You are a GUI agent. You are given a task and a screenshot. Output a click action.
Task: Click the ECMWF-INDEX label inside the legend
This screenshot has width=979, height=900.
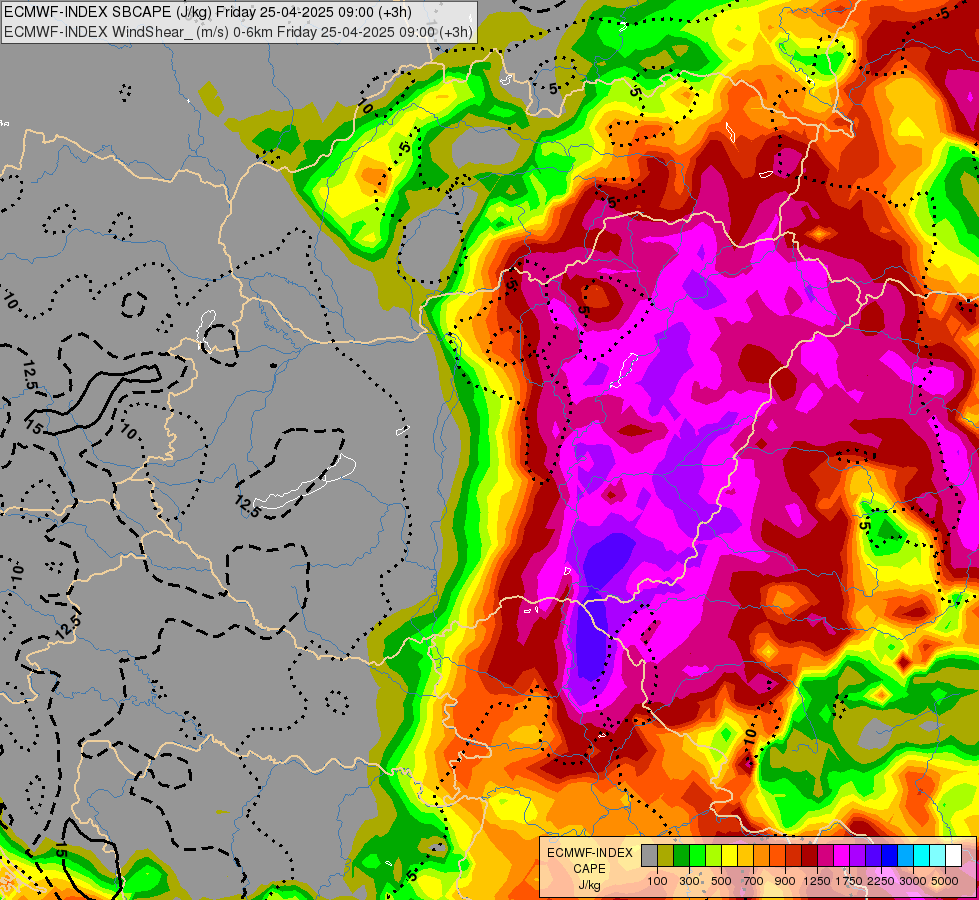pyautogui.click(x=589, y=853)
